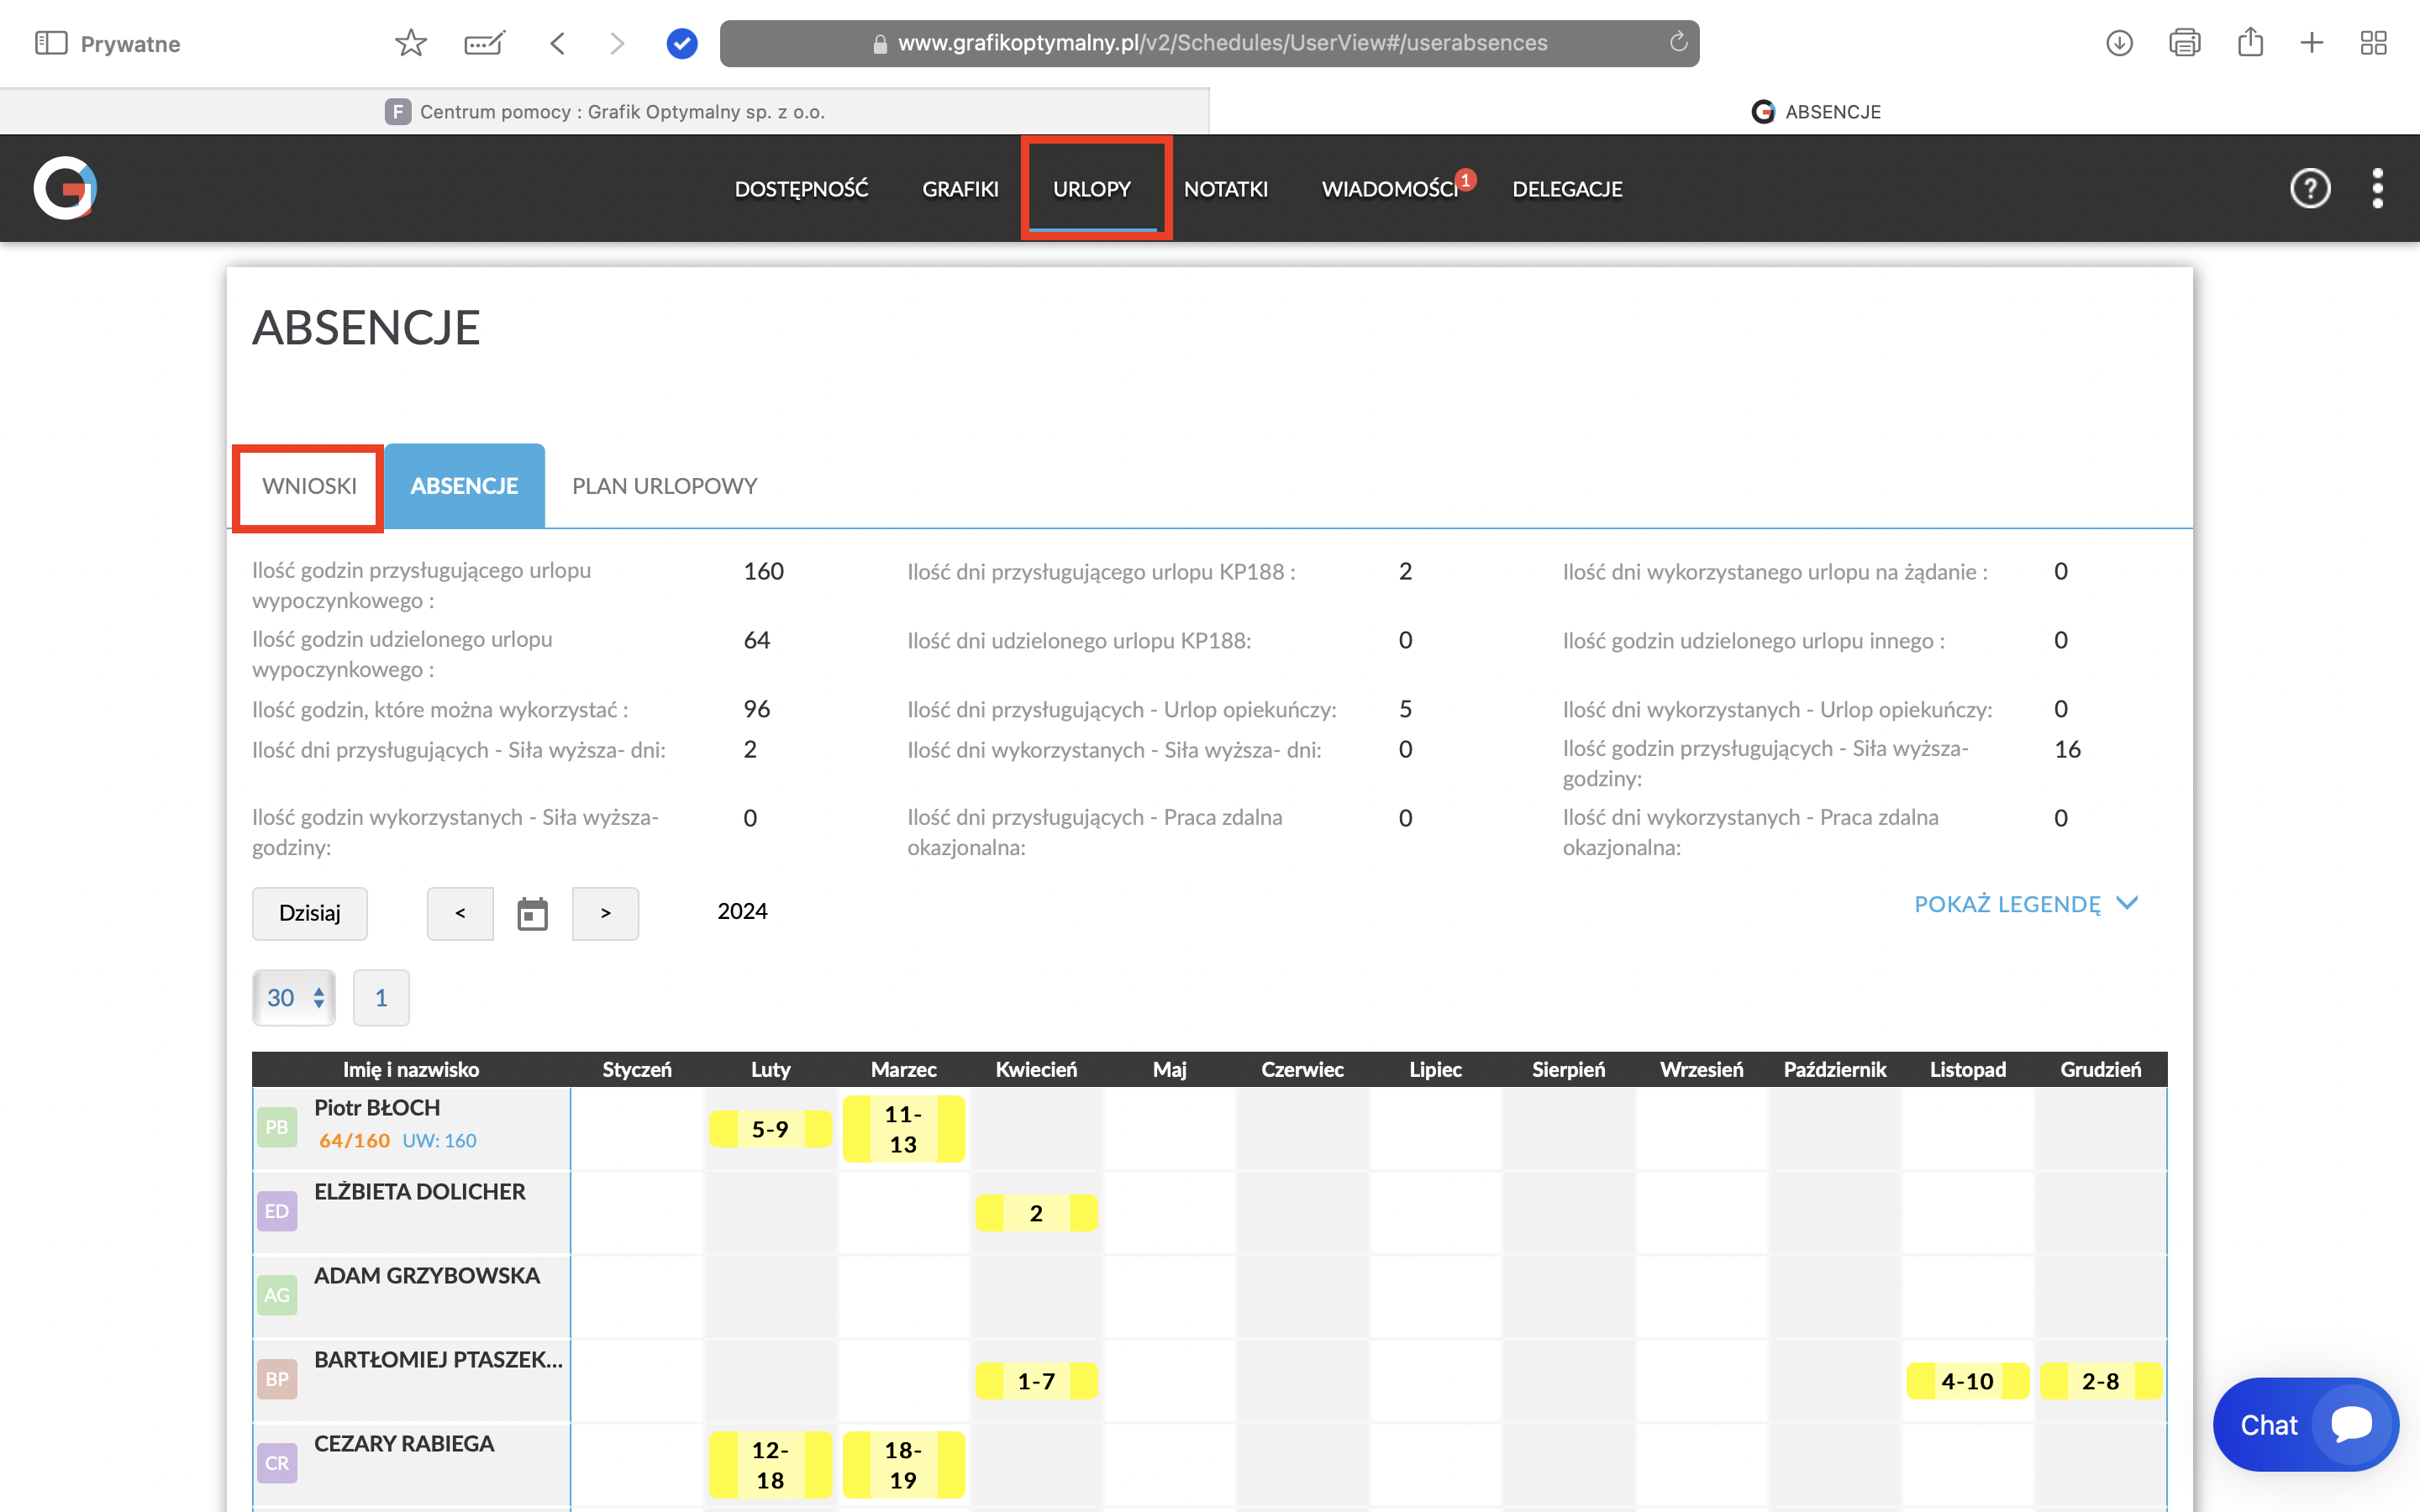Image resolution: width=2420 pixels, height=1512 pixels.
Task: Go to Wiadomości in top menu
Action: click(1389, 189)
